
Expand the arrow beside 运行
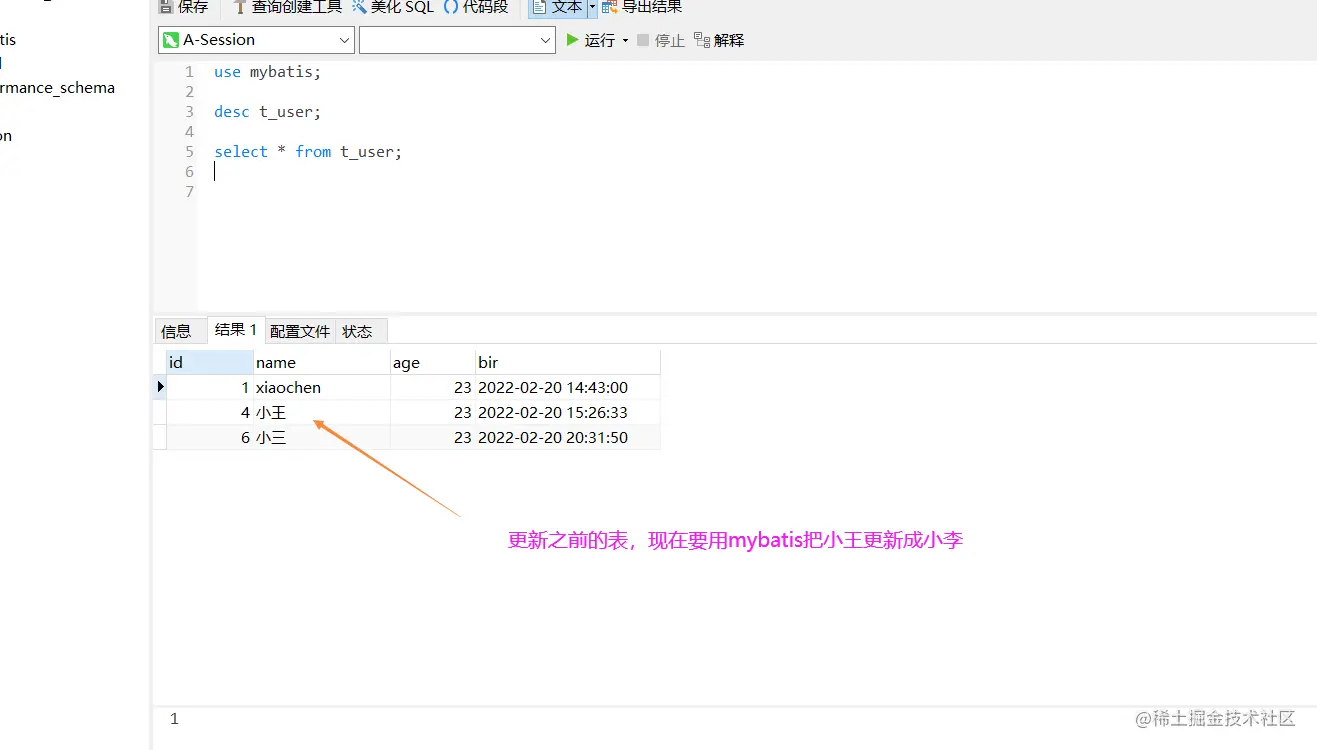tap(626, 41)
